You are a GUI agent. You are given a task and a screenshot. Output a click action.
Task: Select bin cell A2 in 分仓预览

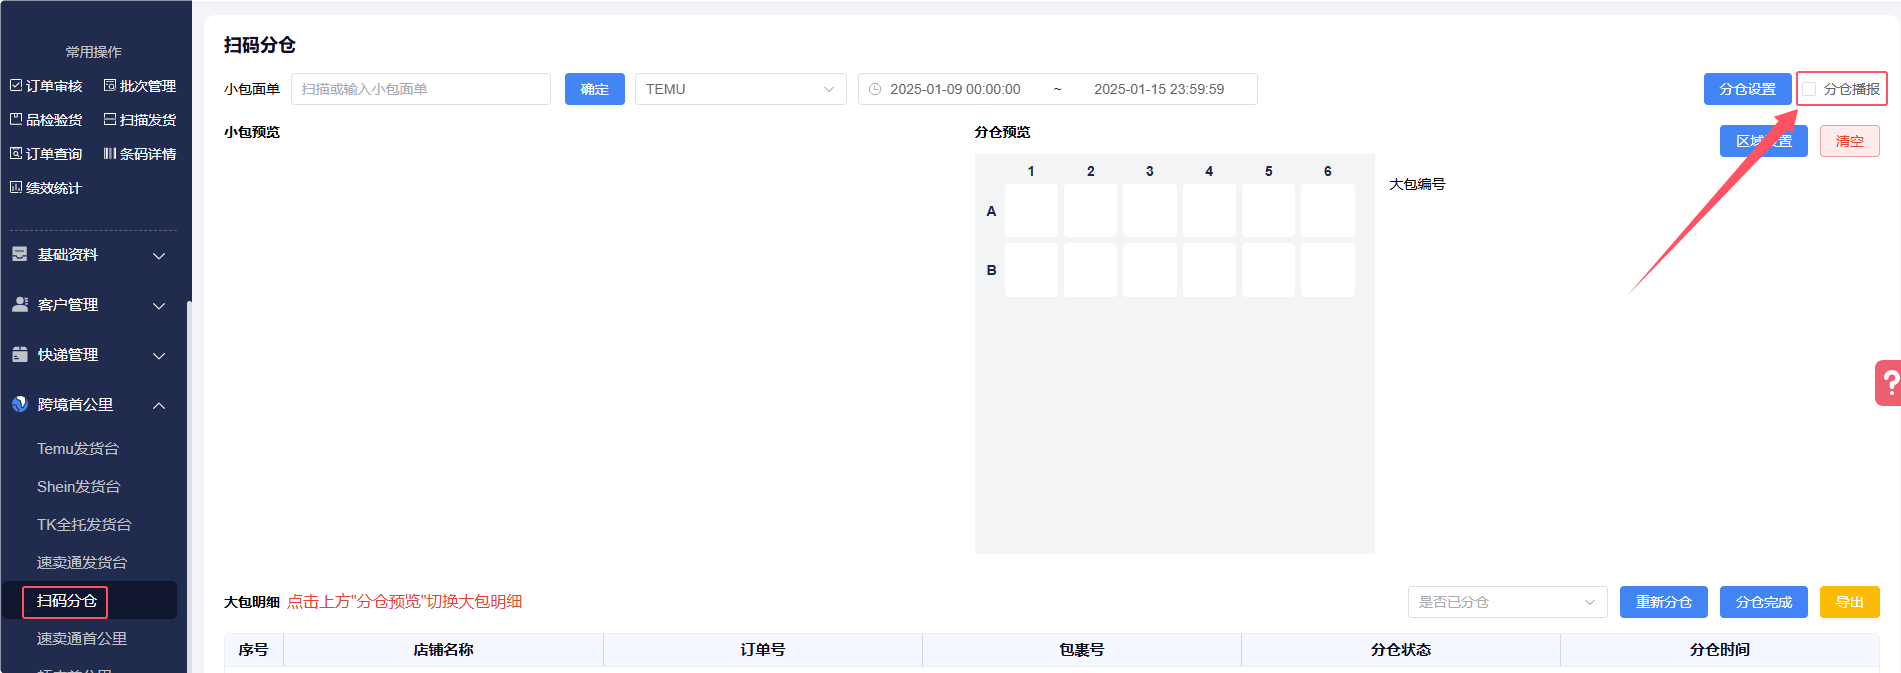click(x=1090, y=210)
